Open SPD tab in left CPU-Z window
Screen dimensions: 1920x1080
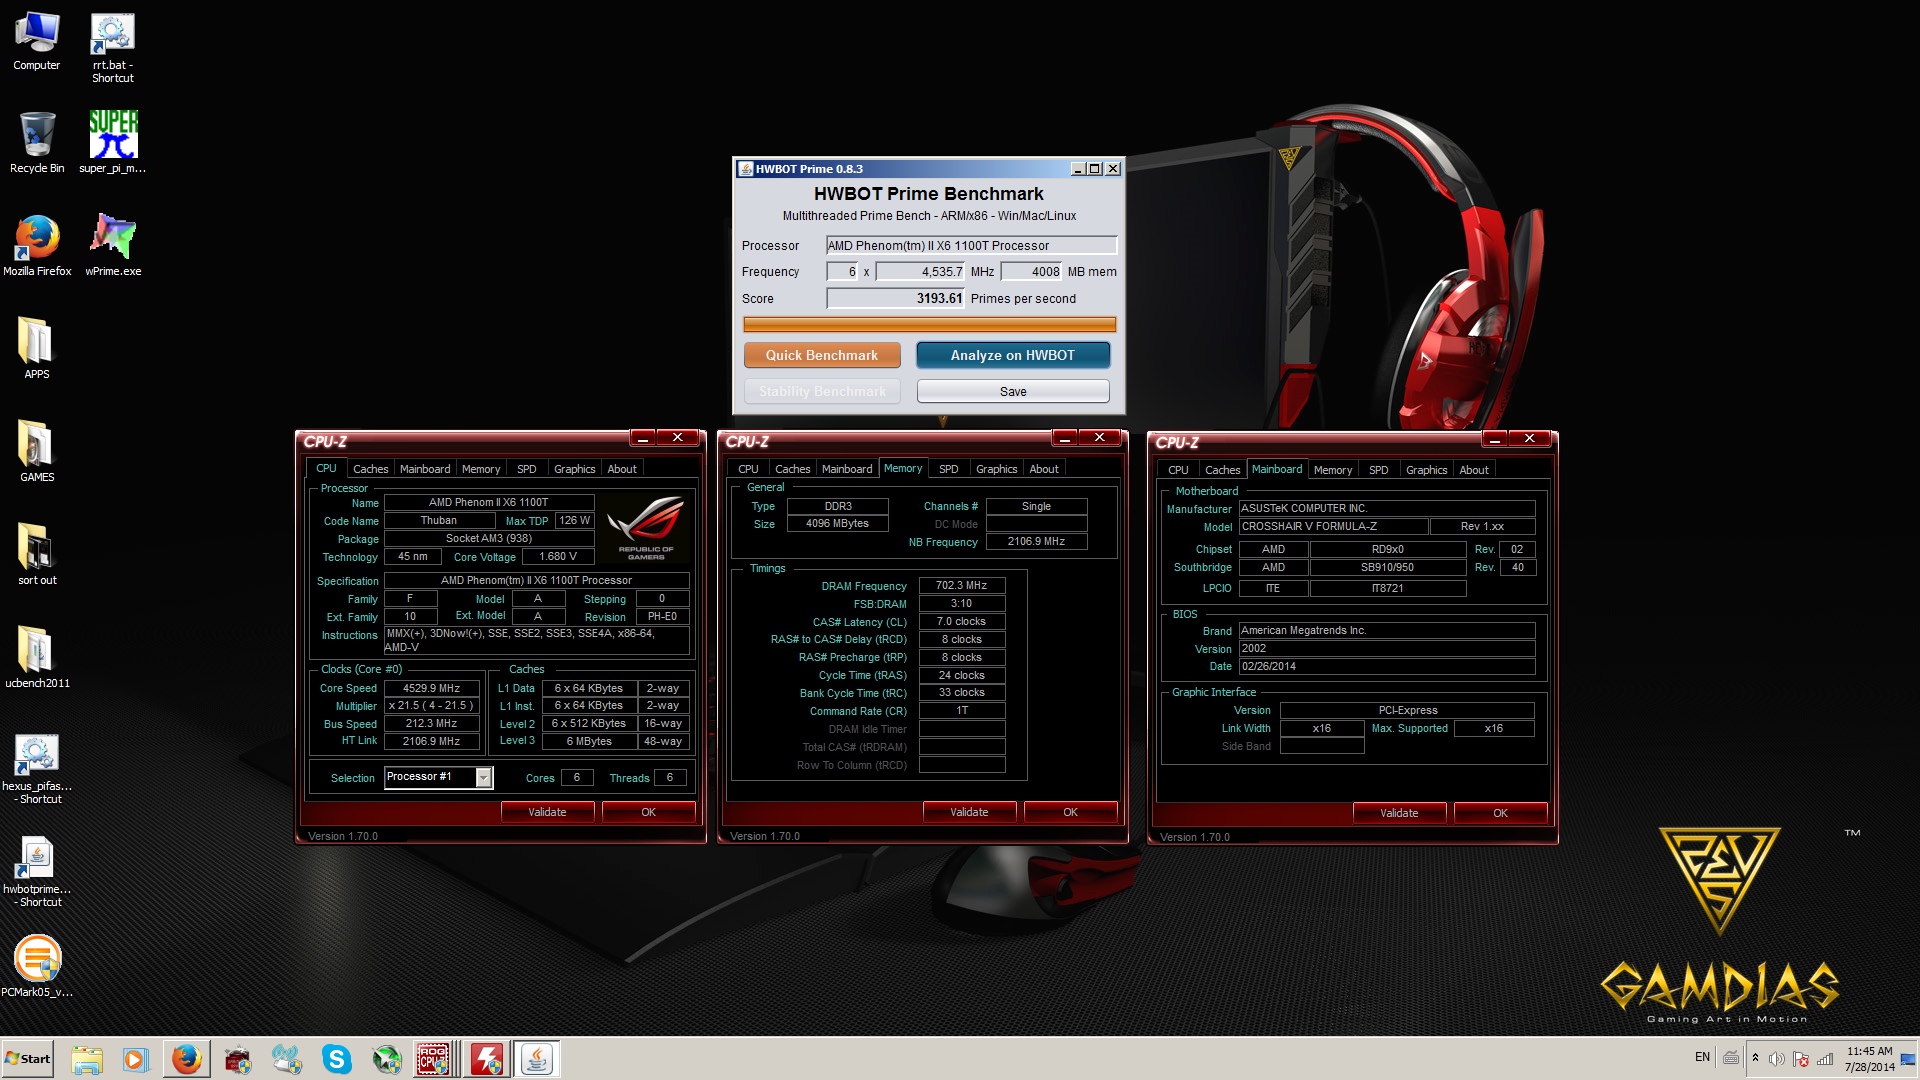(x=527, y=469)
